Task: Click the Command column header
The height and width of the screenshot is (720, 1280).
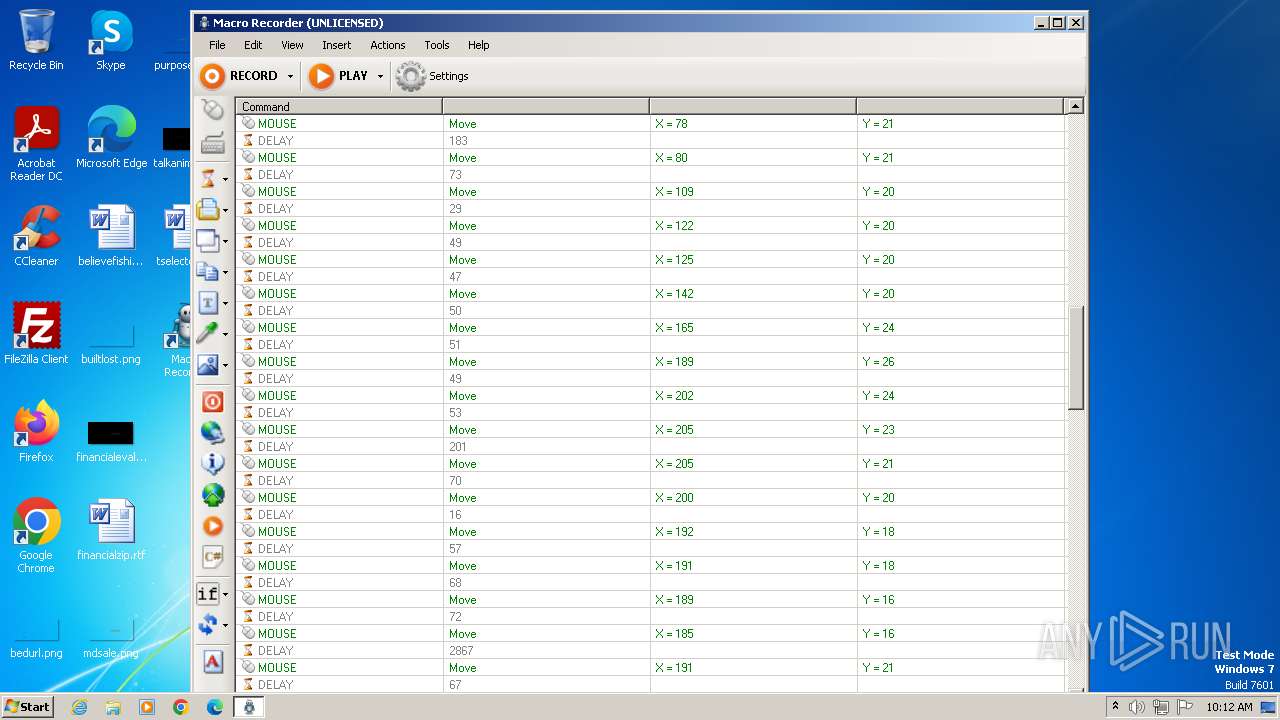Action: pos(339,106)
